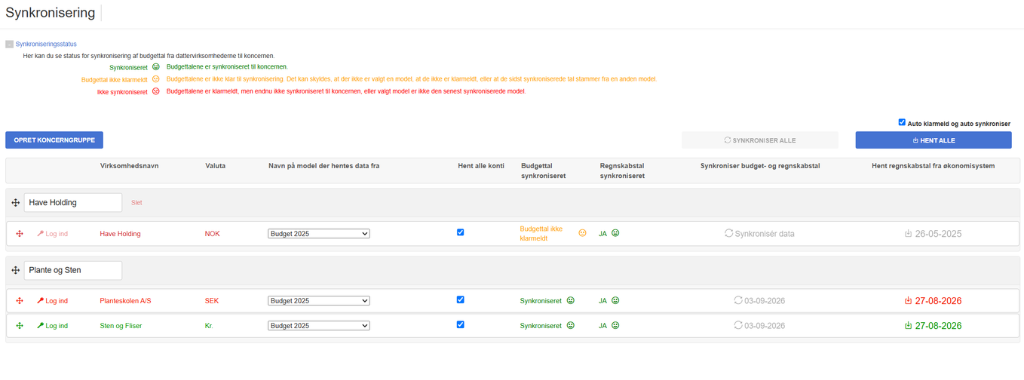Click the JA smiley icon on Sten og Fliser row

(x=615, y=325)
